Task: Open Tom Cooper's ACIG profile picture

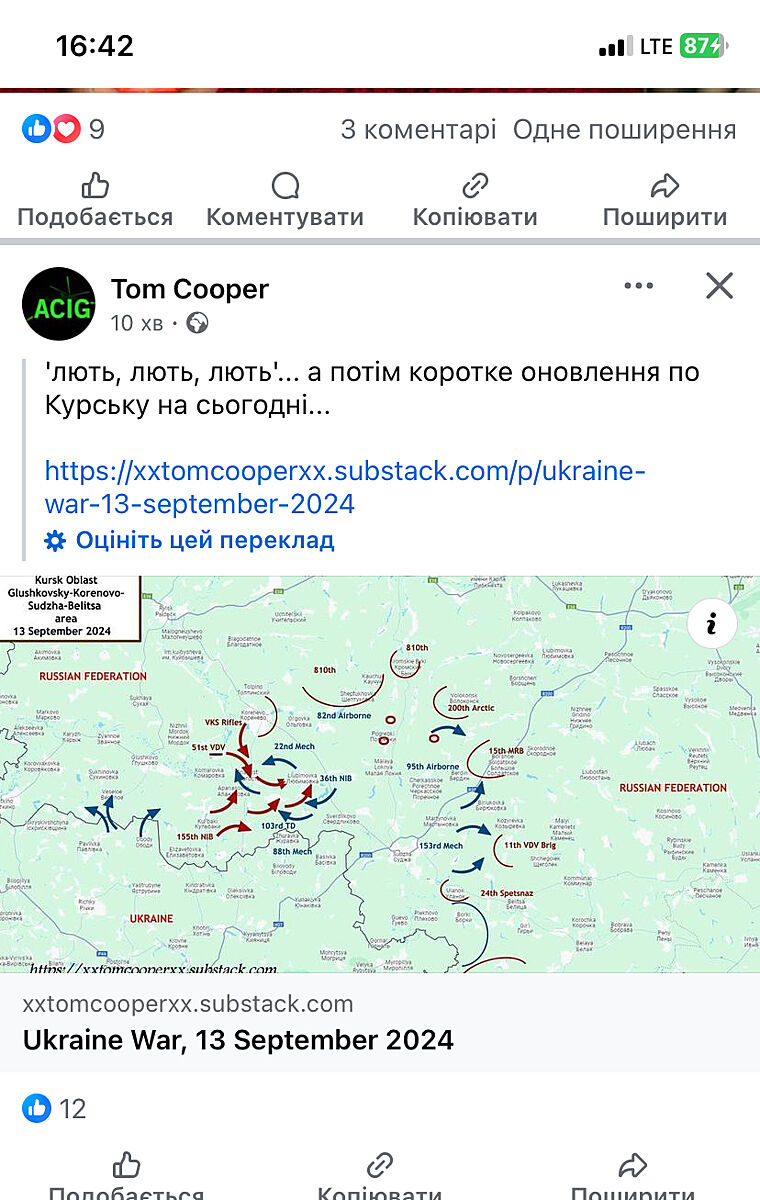Action: click(x=59, y=304)
